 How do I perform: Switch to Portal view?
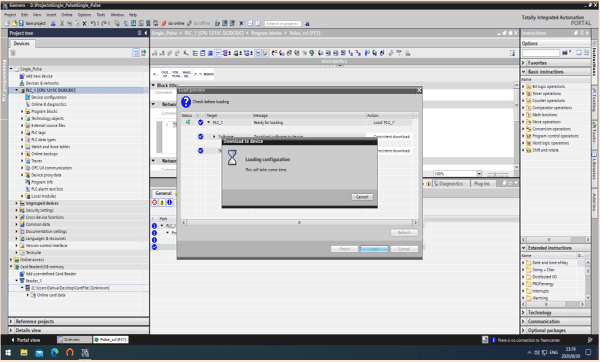pos(26,340)
